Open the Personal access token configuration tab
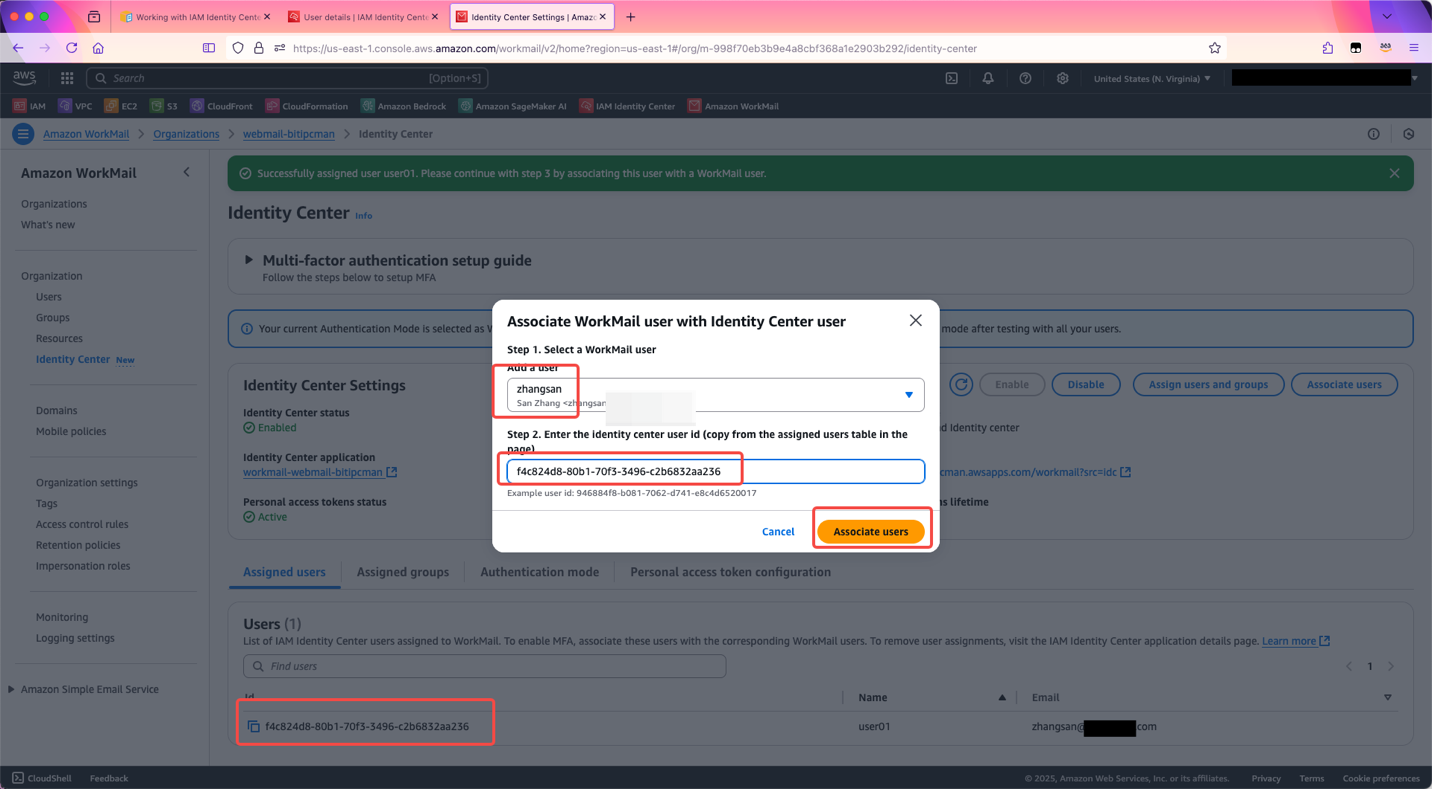The width and height of the screenshot is (1432, 789). click(x=730, y=572)
